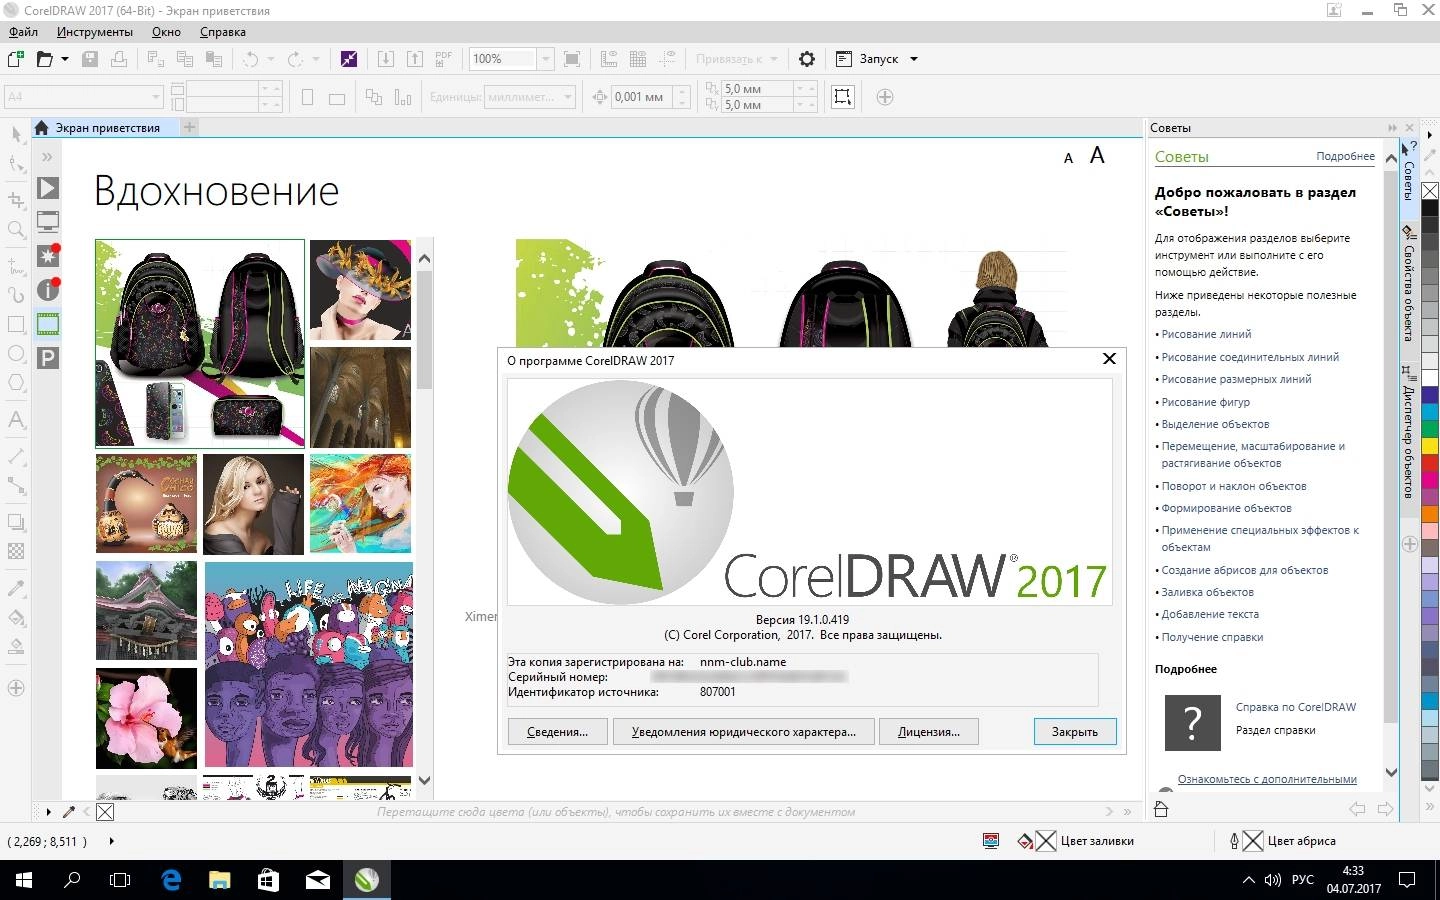Open the Premium P icon

47,358
